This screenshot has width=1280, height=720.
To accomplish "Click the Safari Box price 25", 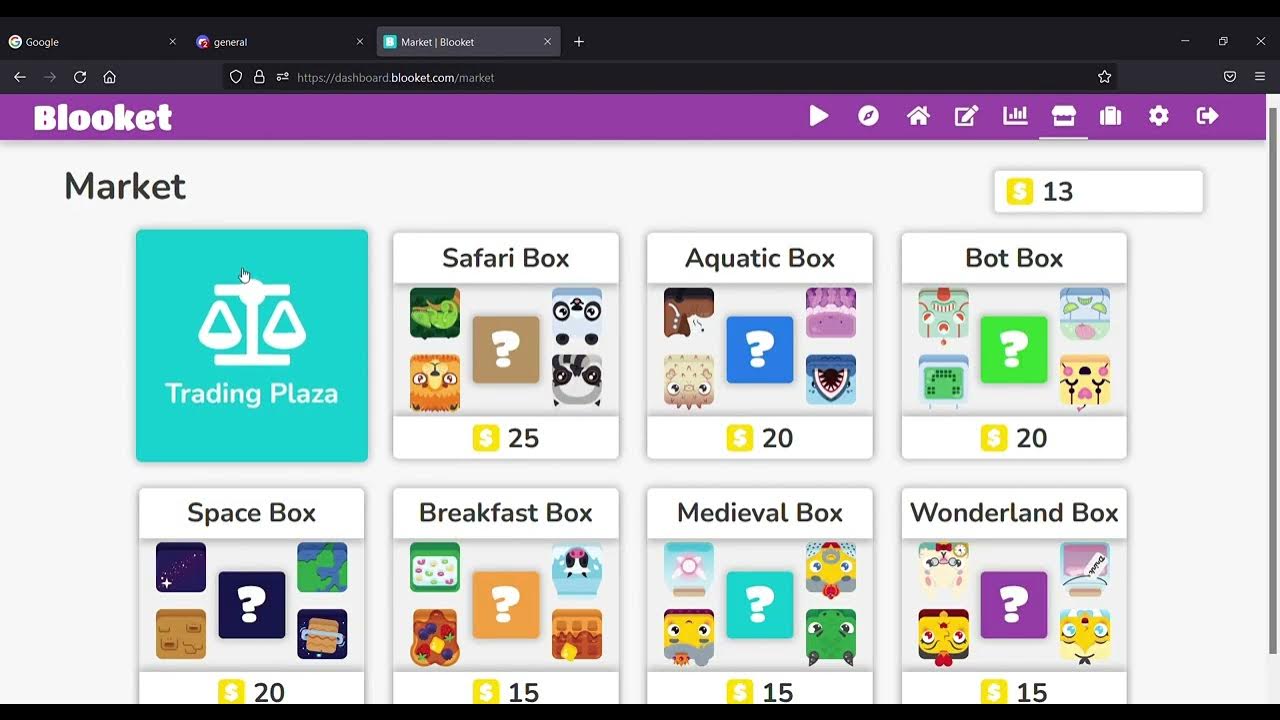I will (506, 438).
